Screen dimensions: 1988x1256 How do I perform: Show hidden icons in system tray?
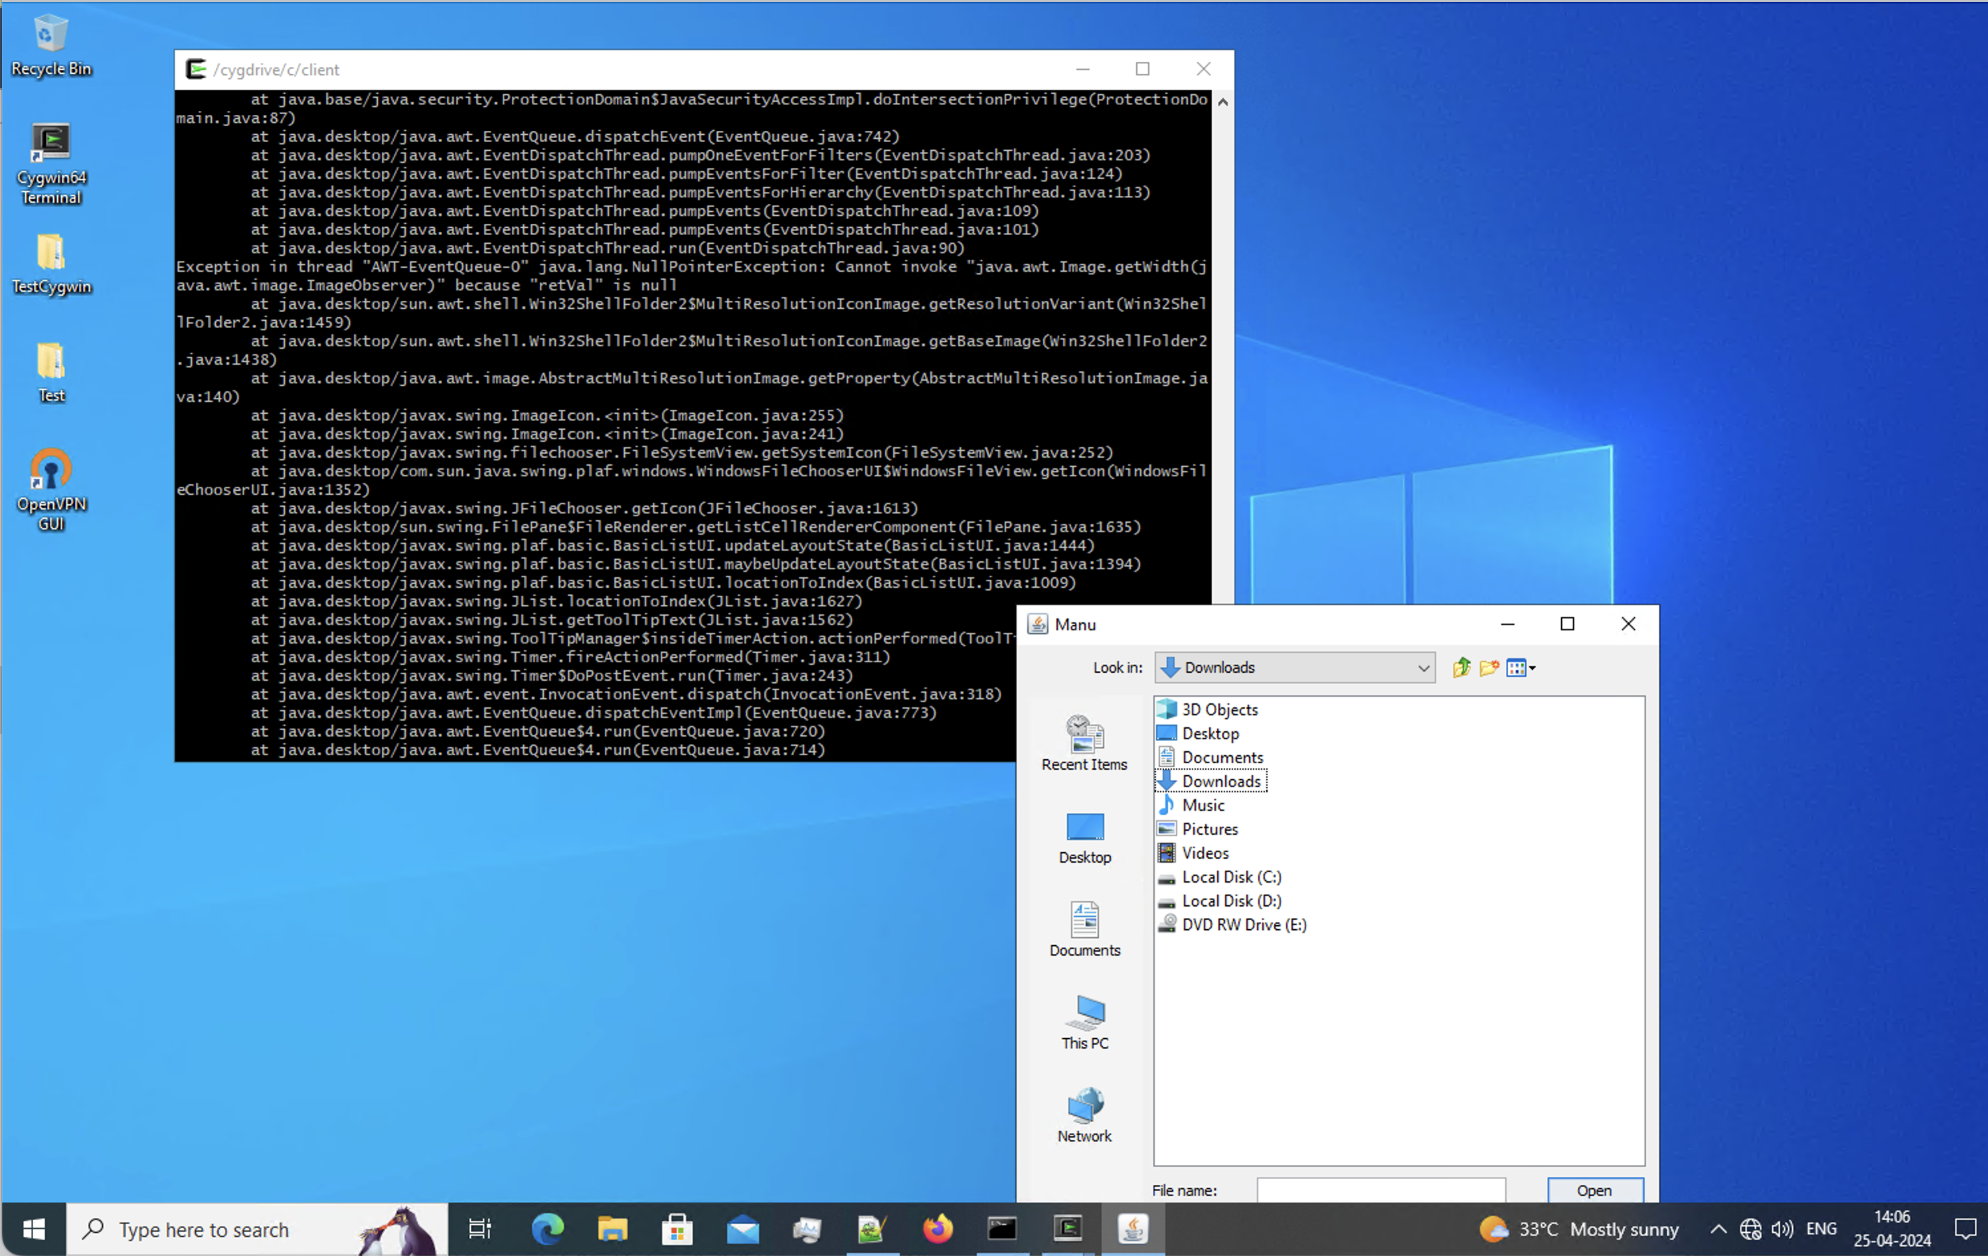(1717, 1229)
